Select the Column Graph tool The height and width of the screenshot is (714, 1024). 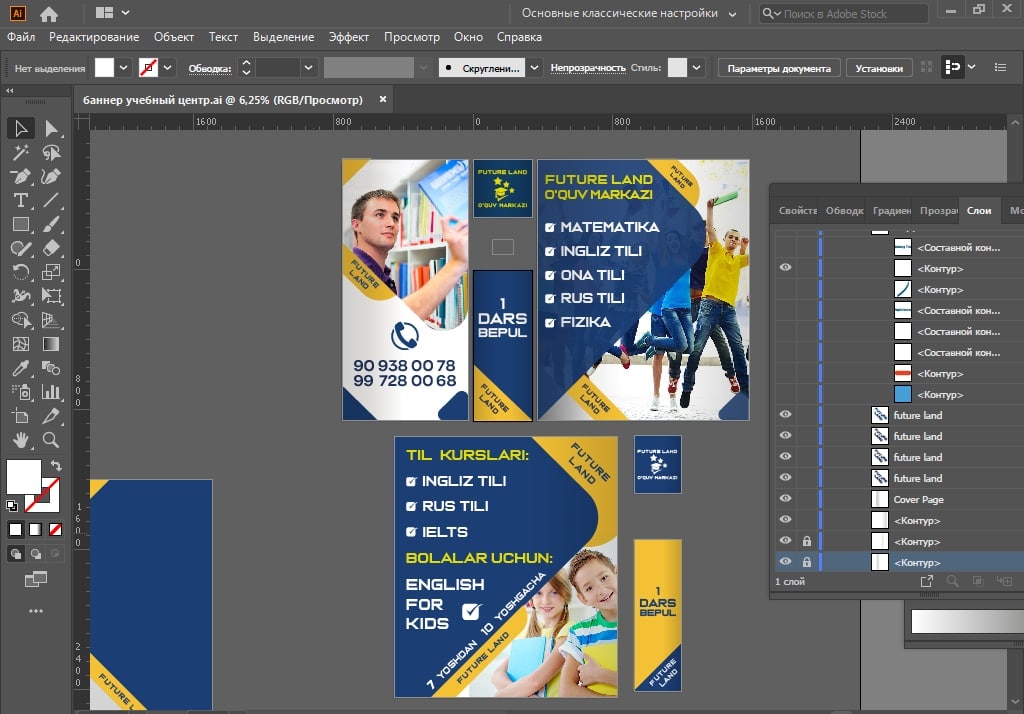click(51, 392)
